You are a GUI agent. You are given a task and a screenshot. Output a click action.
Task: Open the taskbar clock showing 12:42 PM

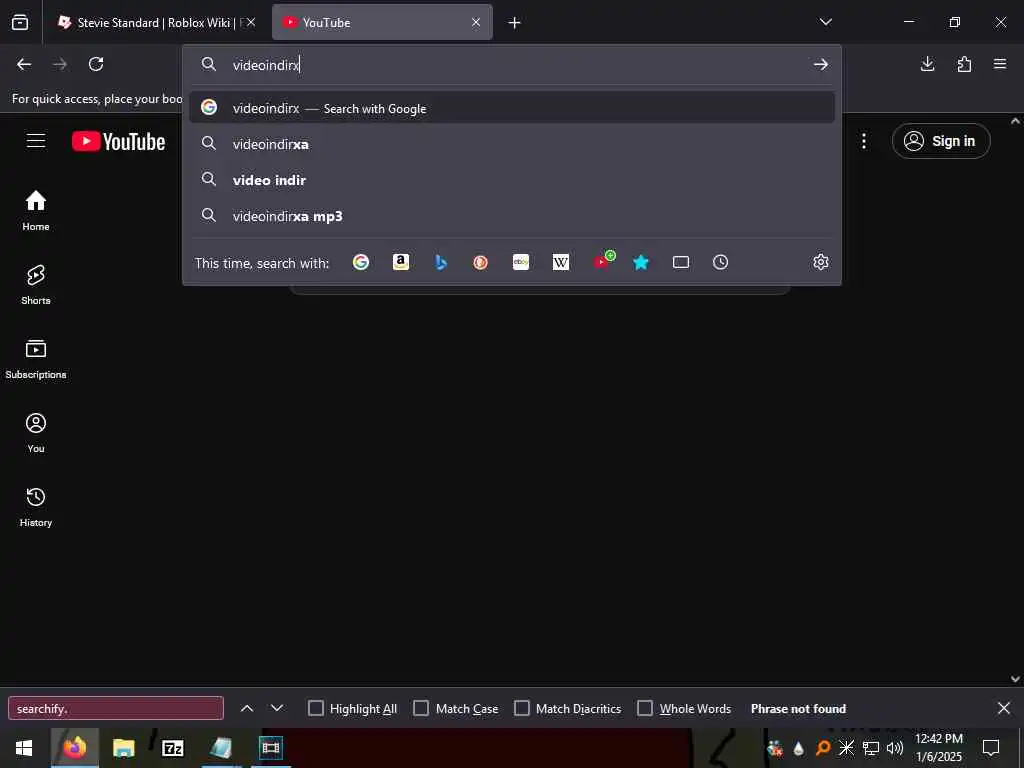938,748
